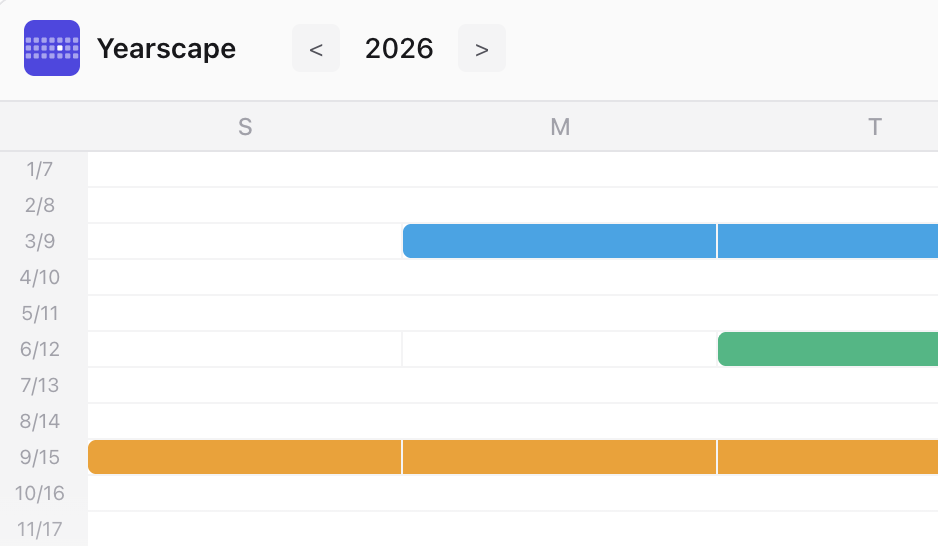Select the 9/15 row label

(40, 458)
